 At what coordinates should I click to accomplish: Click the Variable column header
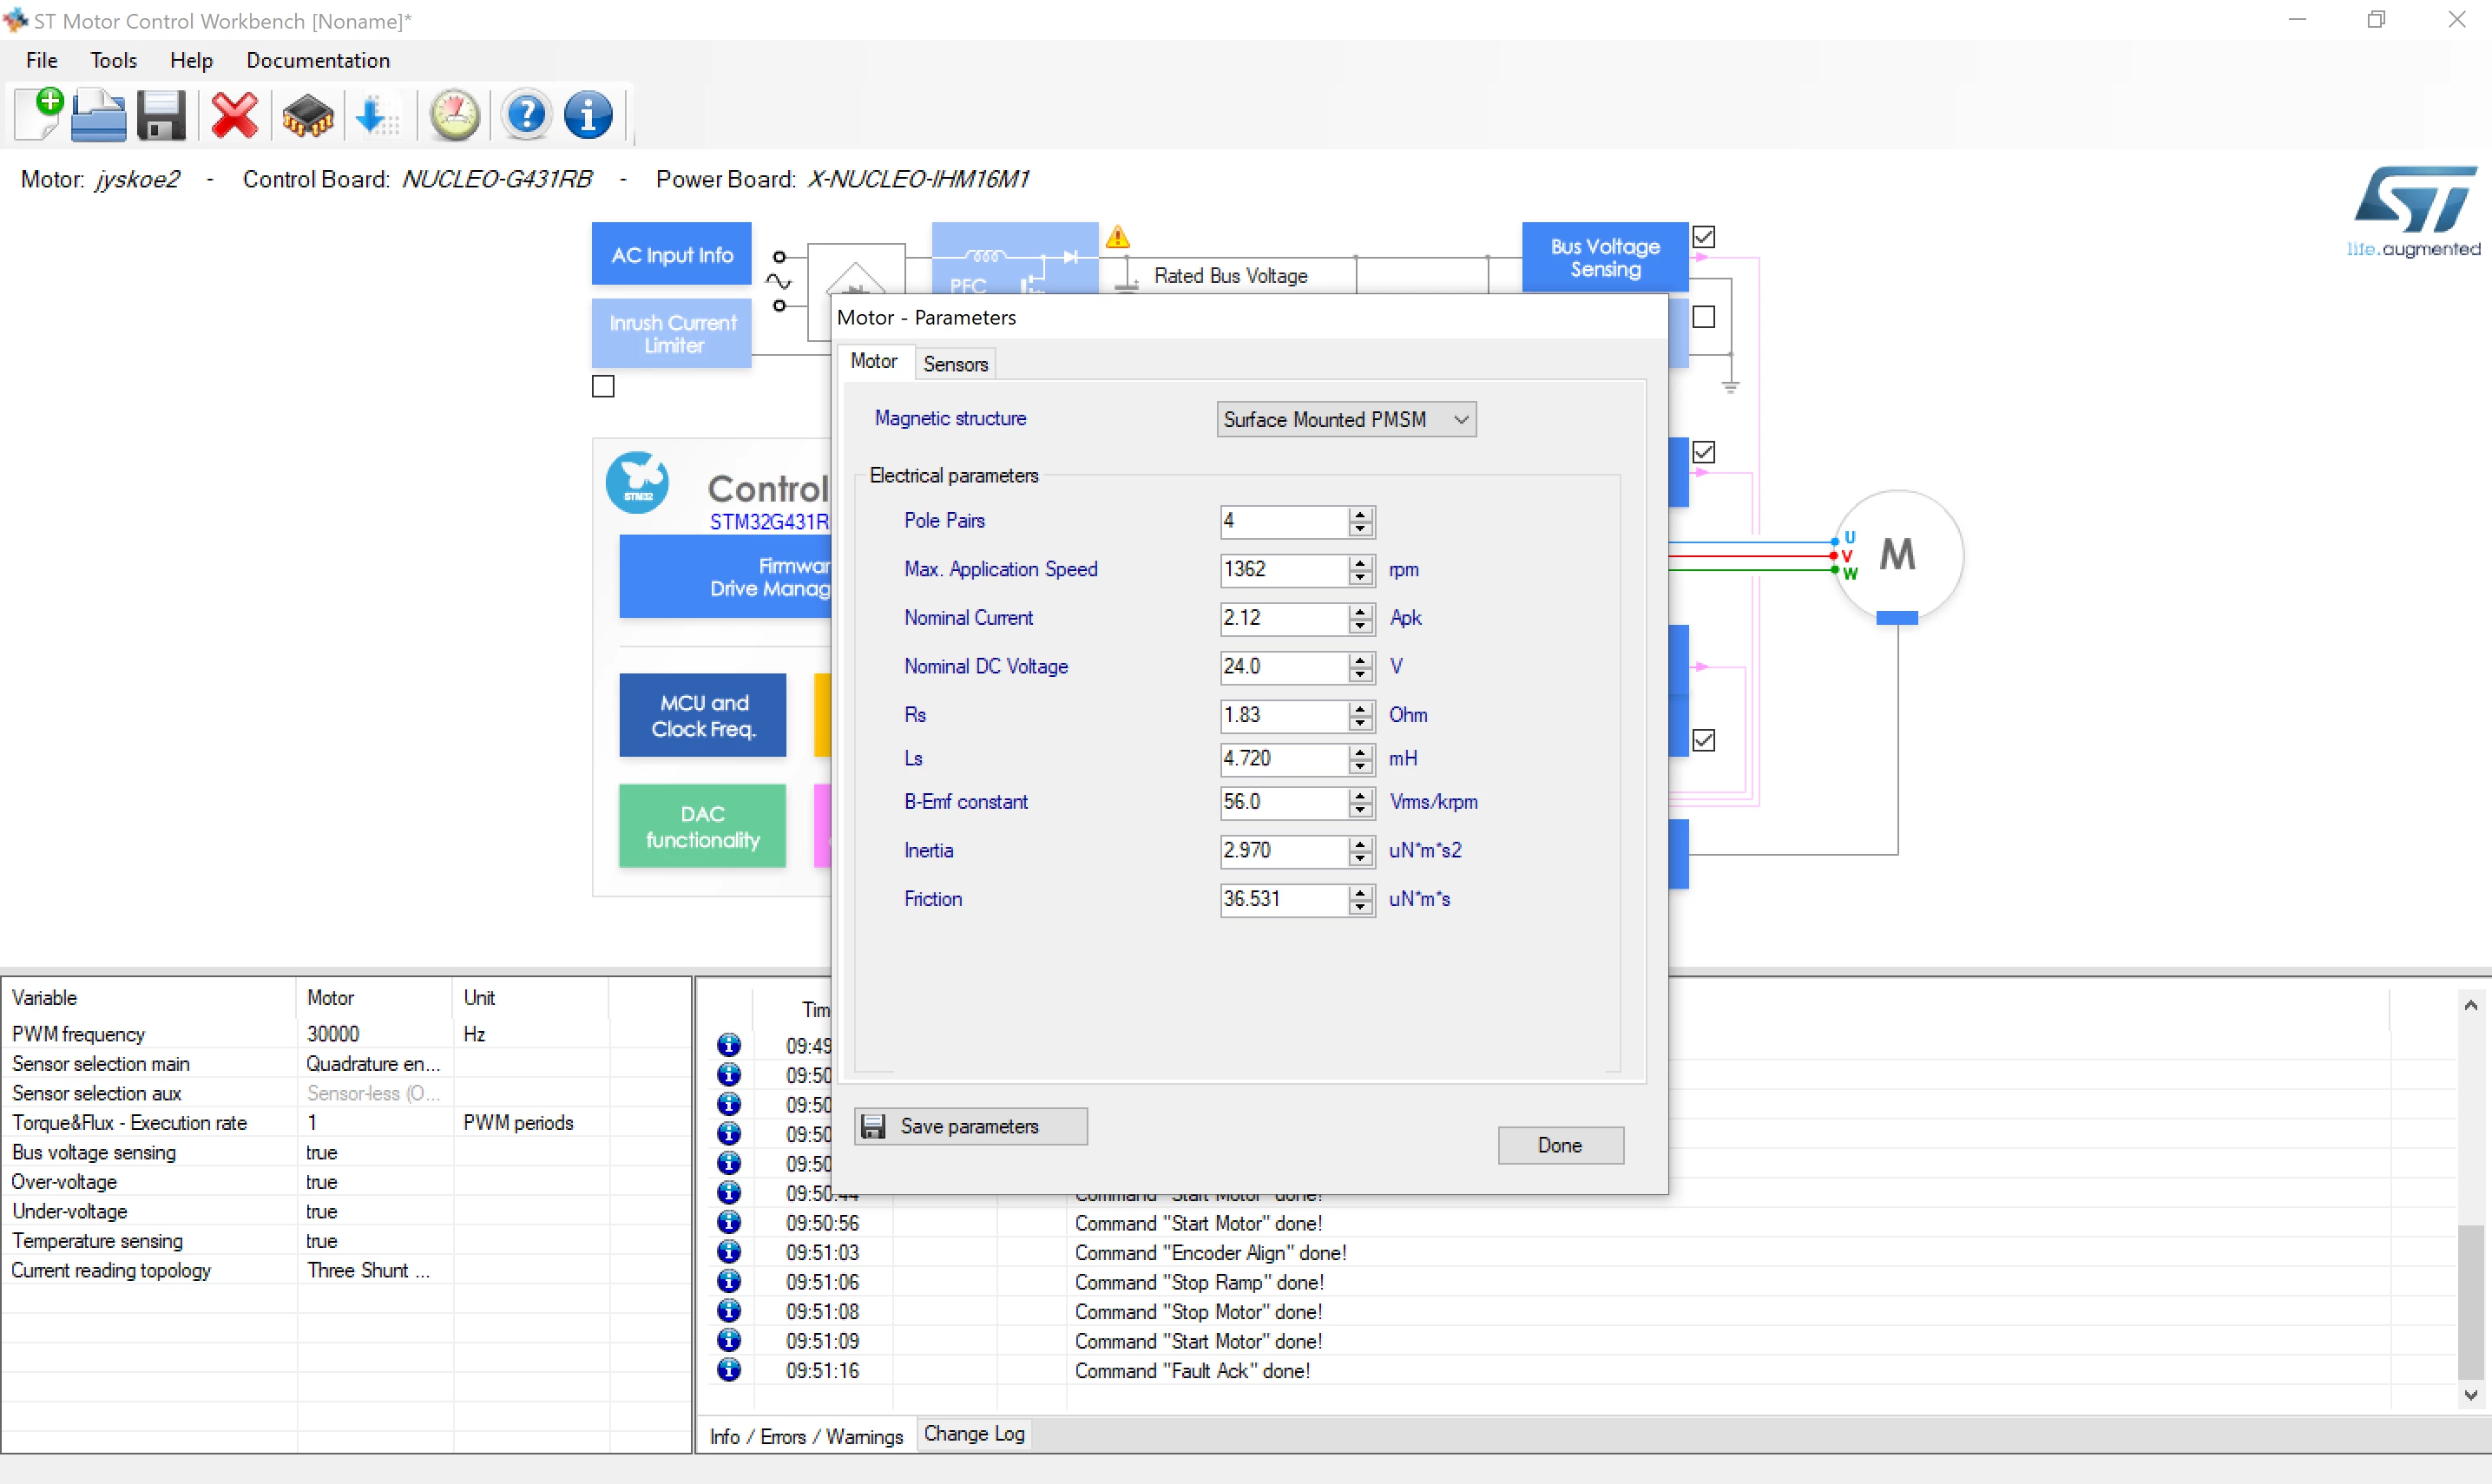(149, 997)
